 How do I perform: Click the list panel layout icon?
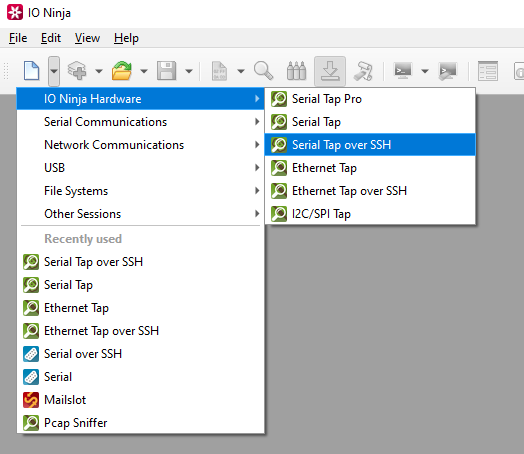488,71
